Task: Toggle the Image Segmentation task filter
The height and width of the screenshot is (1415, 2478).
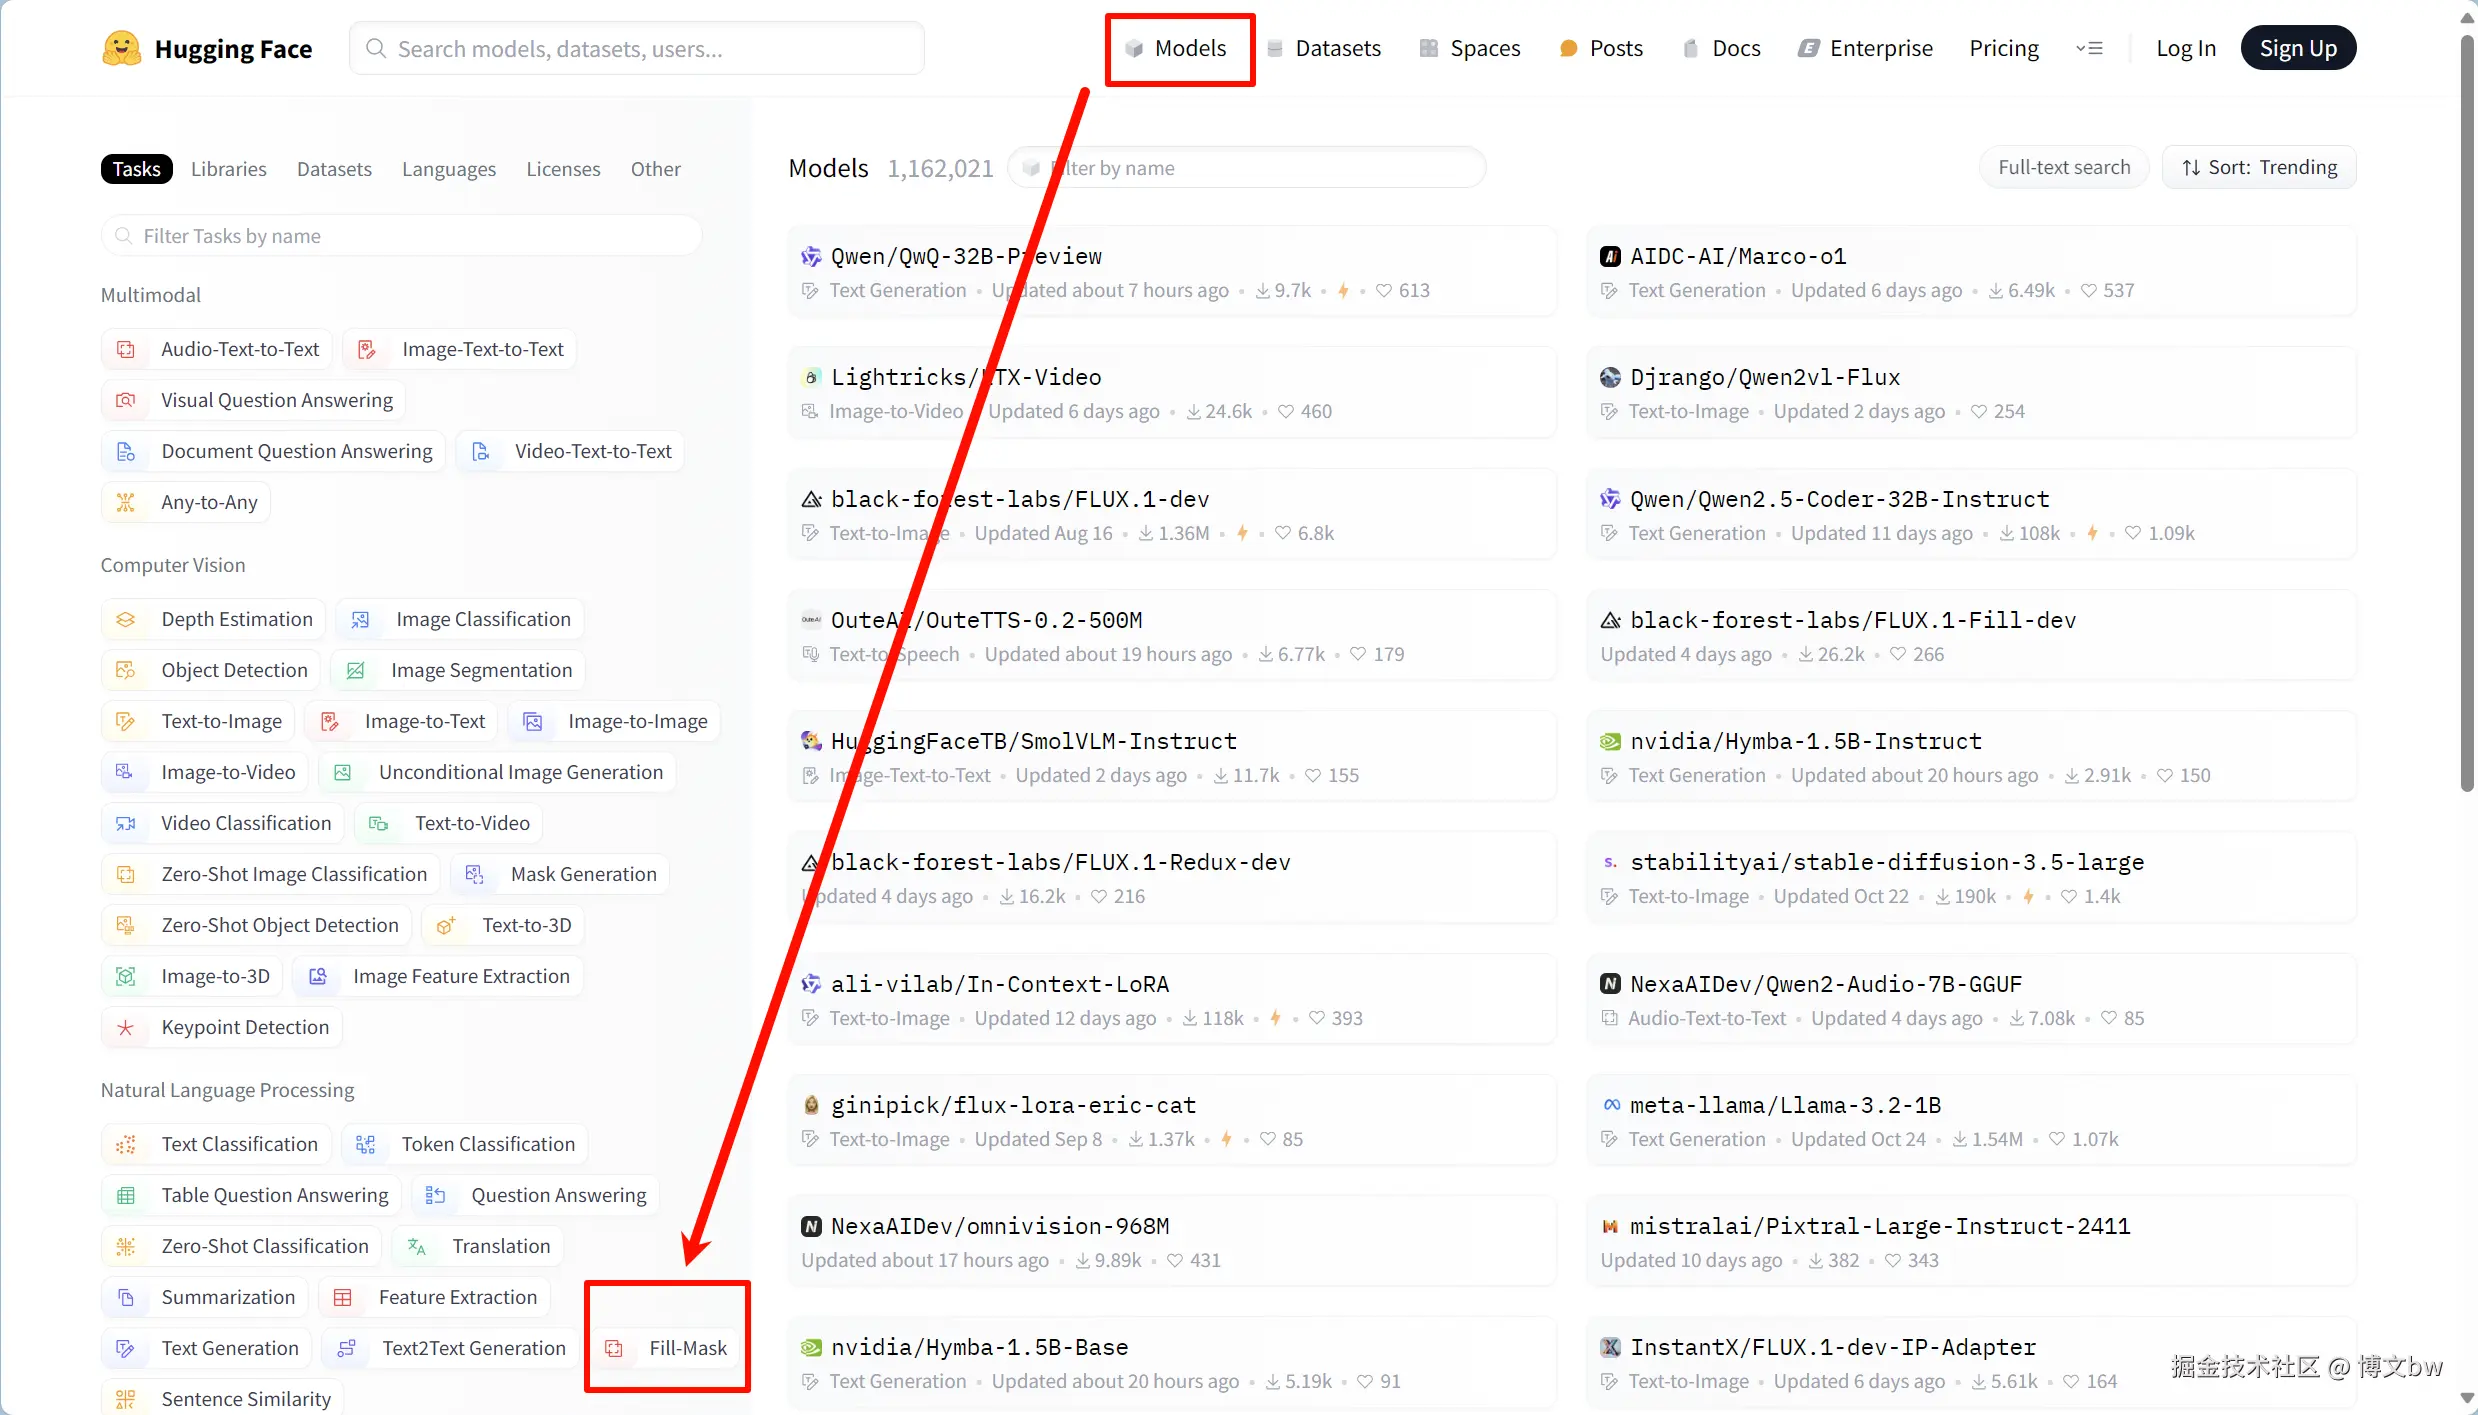Action: (x=459, y=670)
